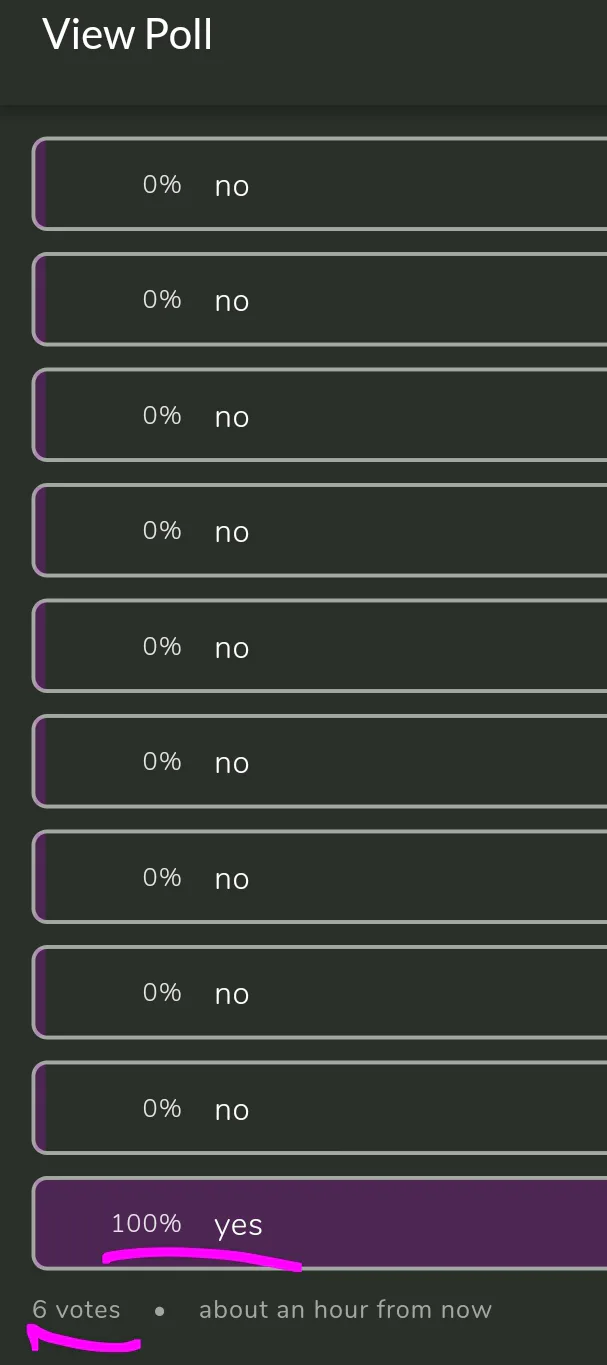Pick the last "no" option above yes

(320, 1108)
